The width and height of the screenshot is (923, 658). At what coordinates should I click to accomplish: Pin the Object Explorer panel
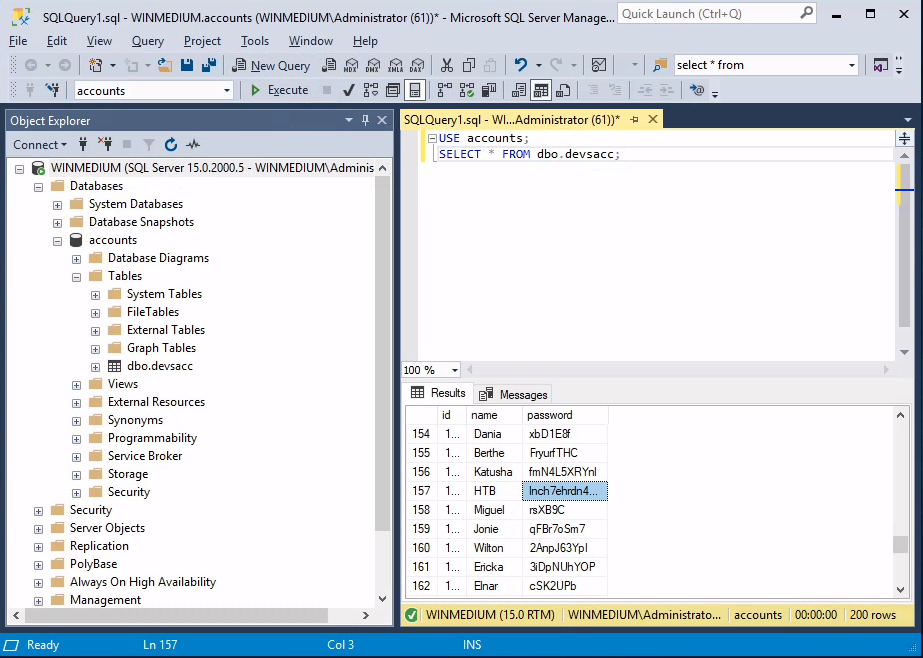tap(366, 121)
